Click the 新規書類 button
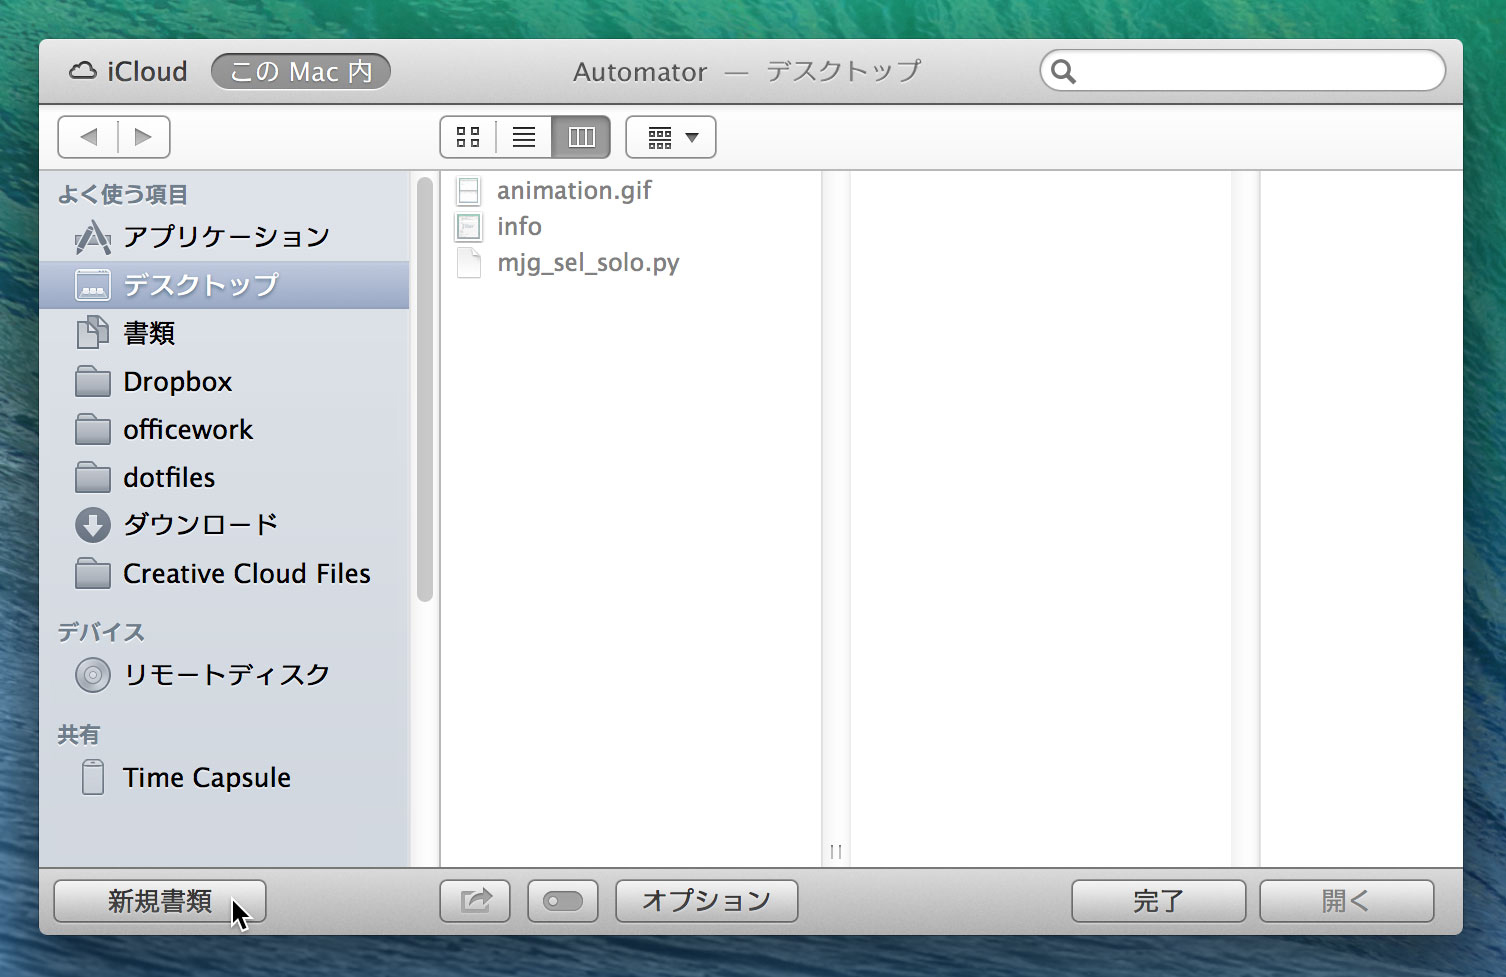Screen dimensions: 1506x977 tap(160, 901)
